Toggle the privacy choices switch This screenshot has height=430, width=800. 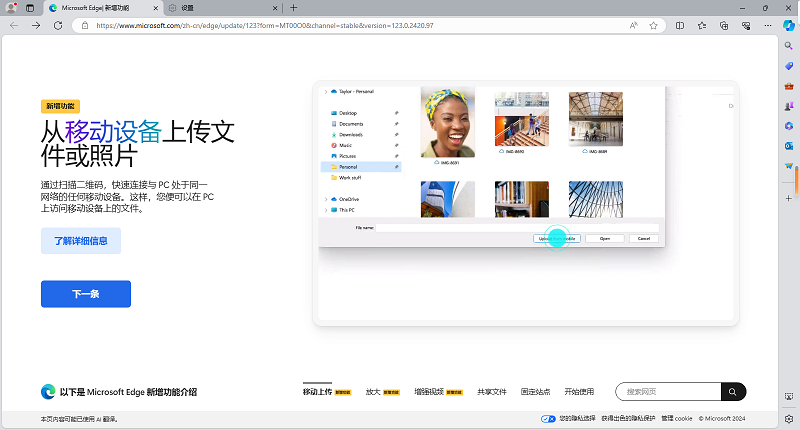pyautogui.click(x=548, y=419)
